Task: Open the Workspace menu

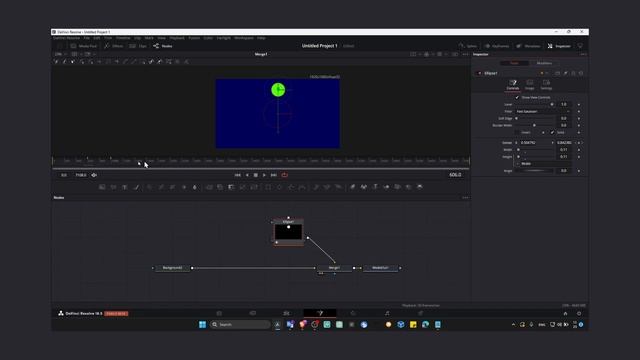Action: point(244,38)
